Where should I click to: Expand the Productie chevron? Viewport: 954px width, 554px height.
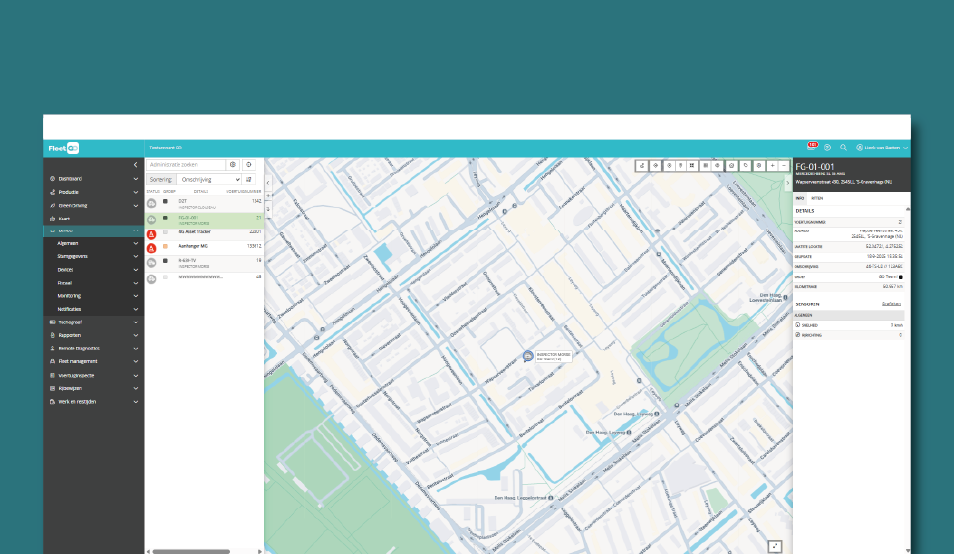[136, 192]
